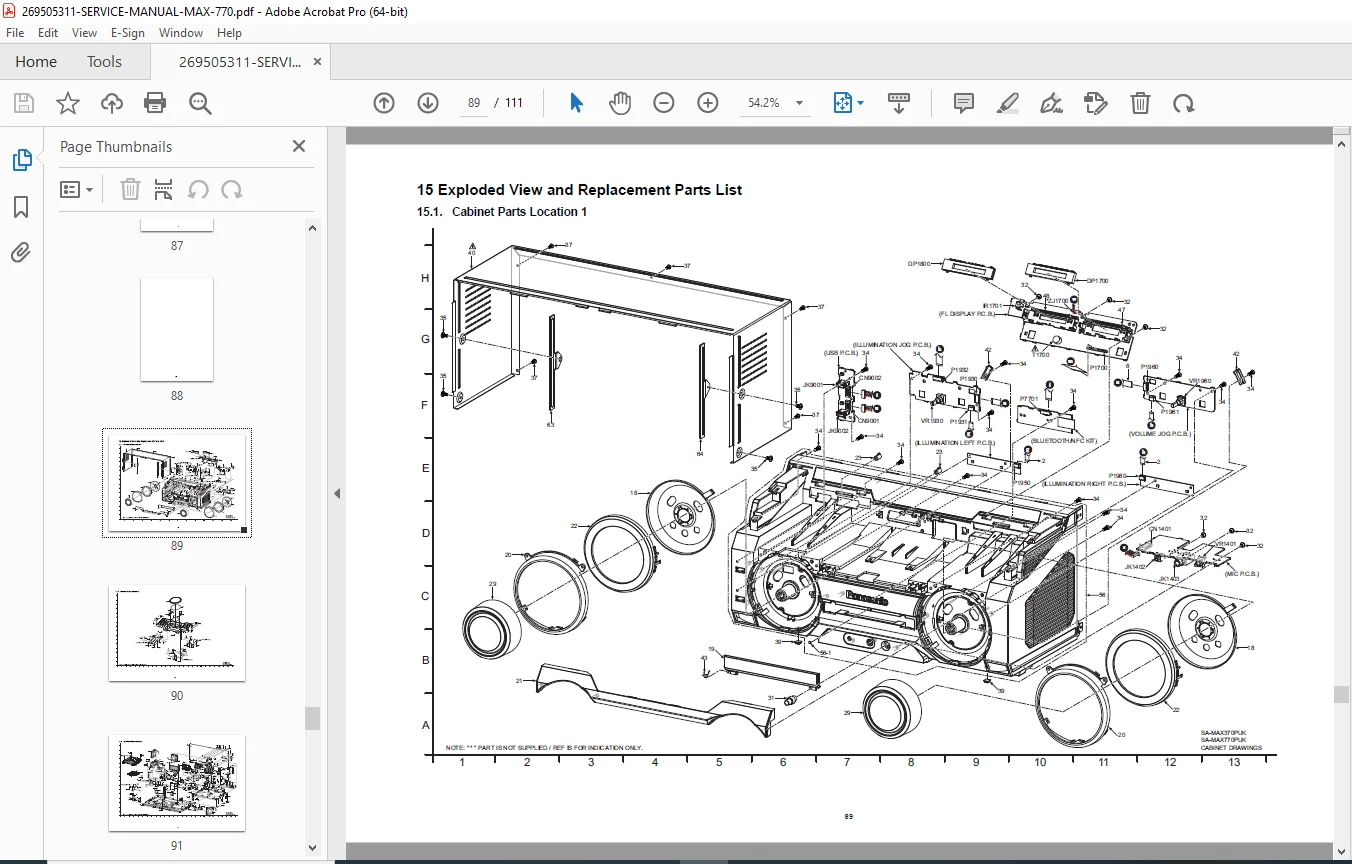Toggle scrolling mode keyboard icon
The height and width of the screenshot is (864, 1352).
tap(899, 103)
